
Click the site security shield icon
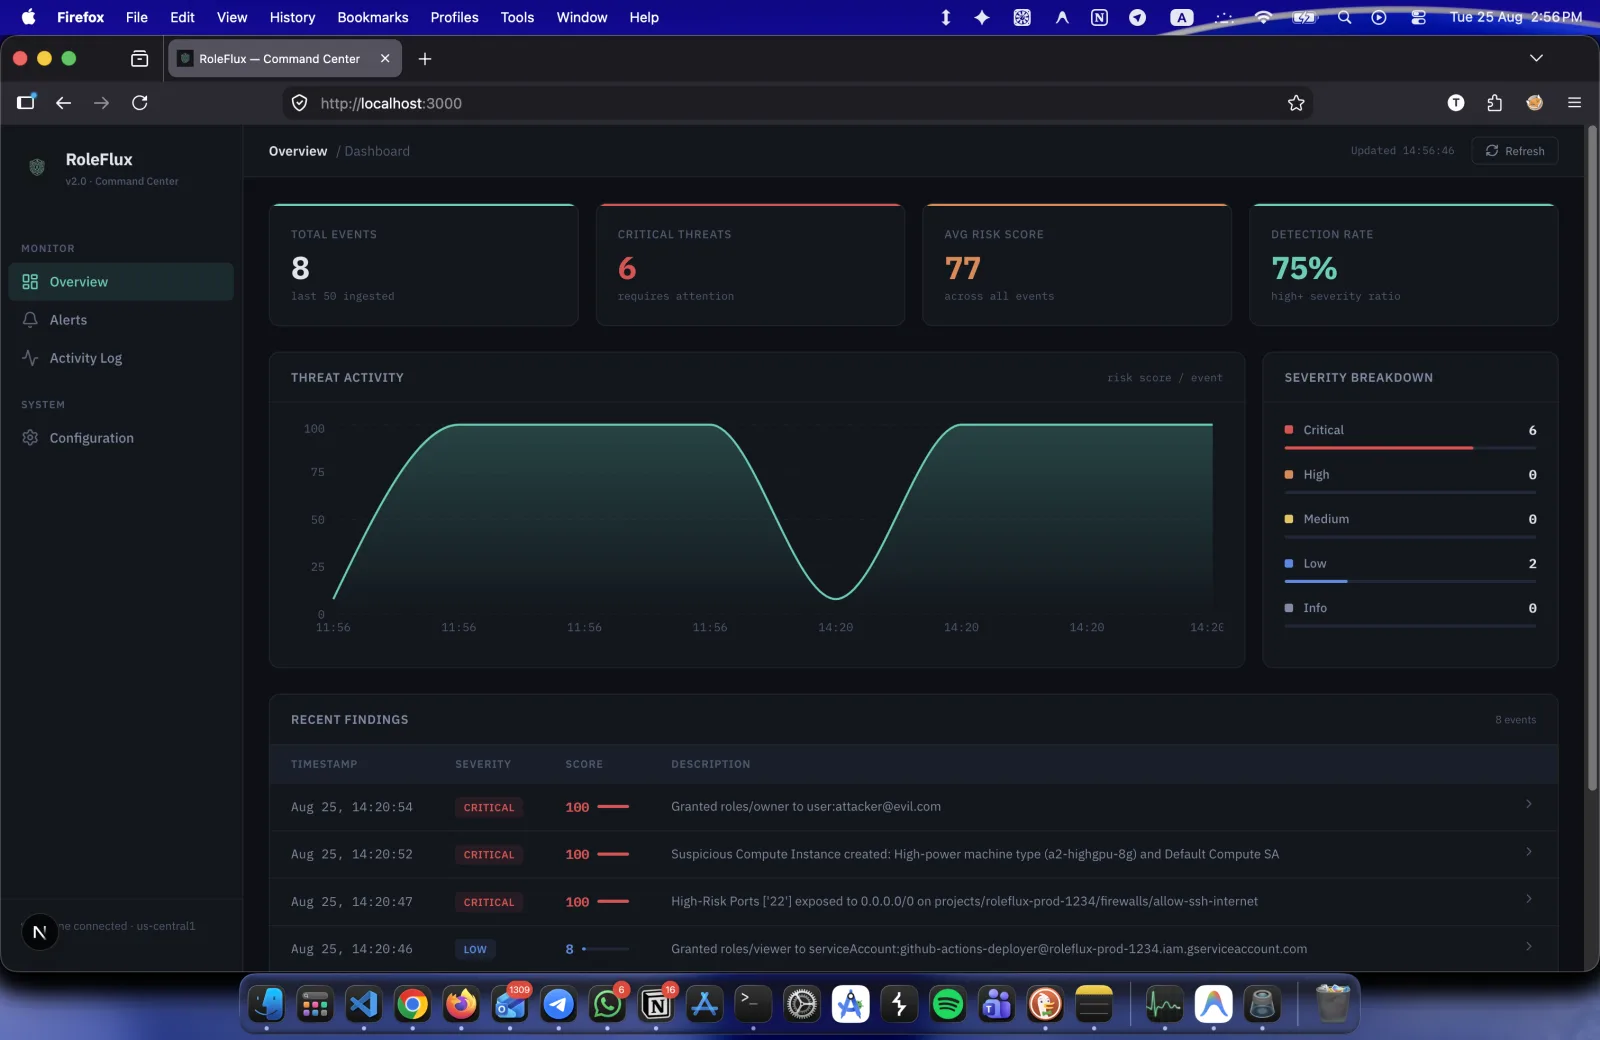[299, 103]
